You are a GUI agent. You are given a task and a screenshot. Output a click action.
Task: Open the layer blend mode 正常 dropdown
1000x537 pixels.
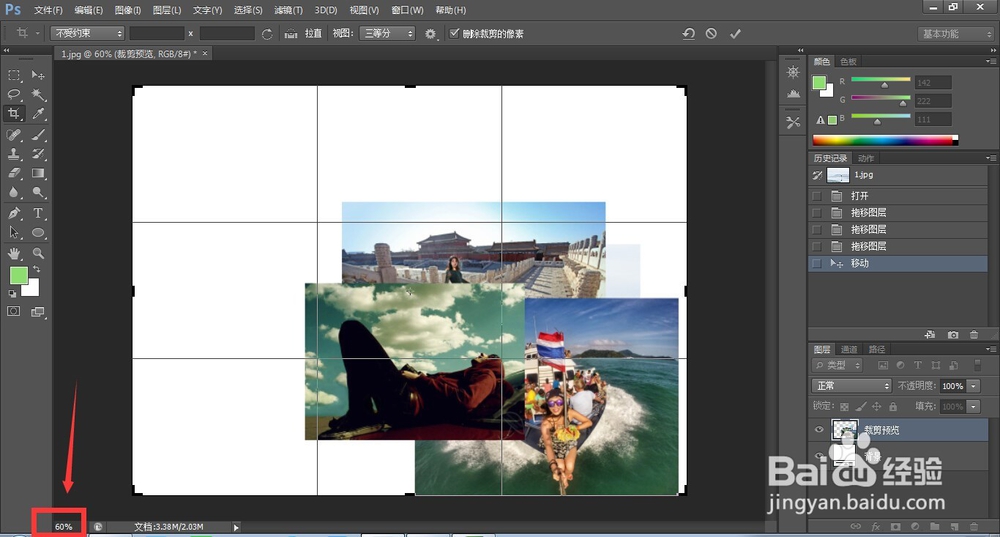[x=851, y=386]
